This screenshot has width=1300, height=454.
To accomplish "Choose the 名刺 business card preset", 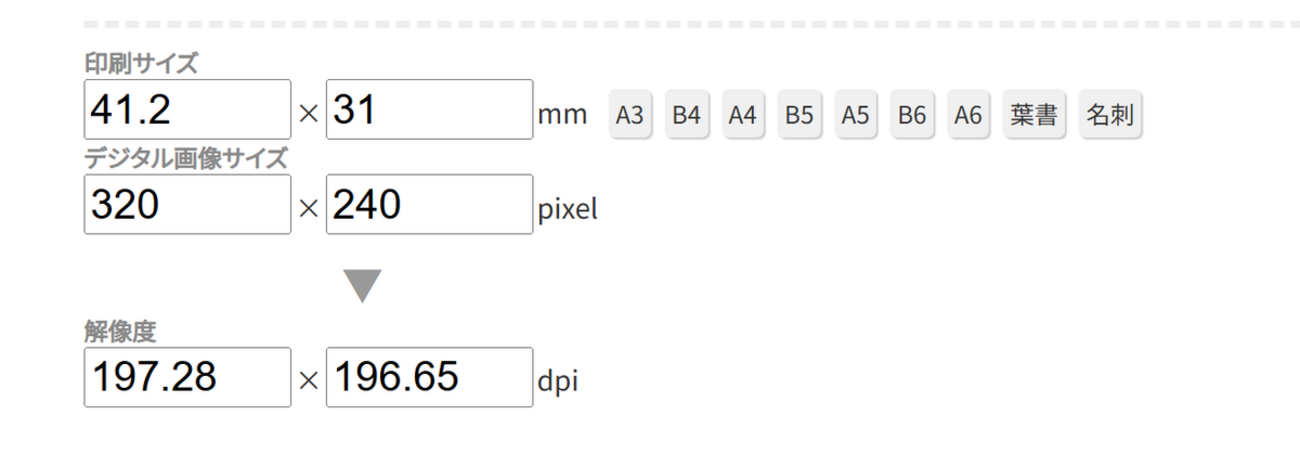I will 1110,115.
